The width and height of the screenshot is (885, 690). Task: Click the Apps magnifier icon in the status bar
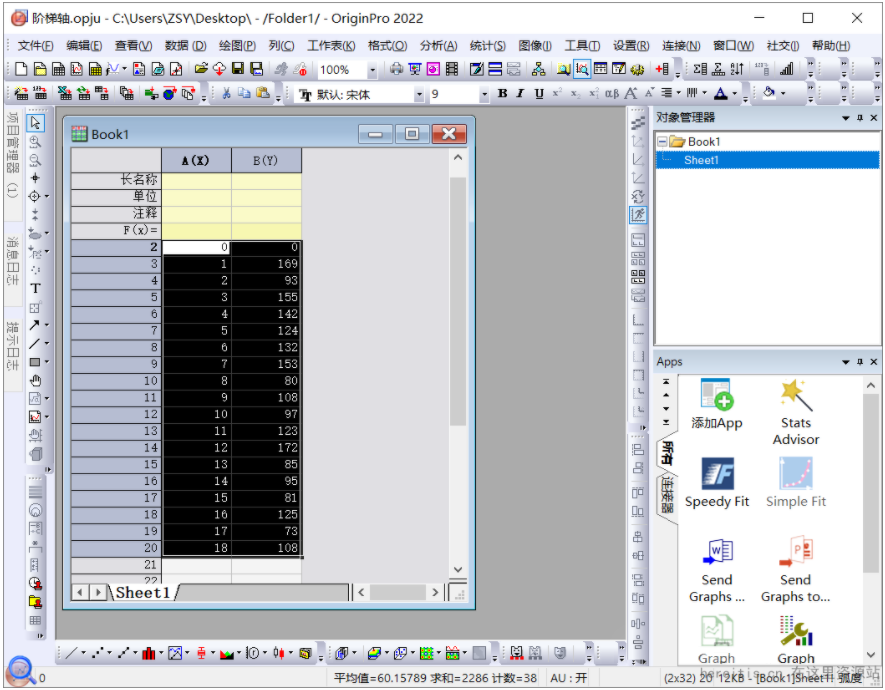(x=21, y=670)
